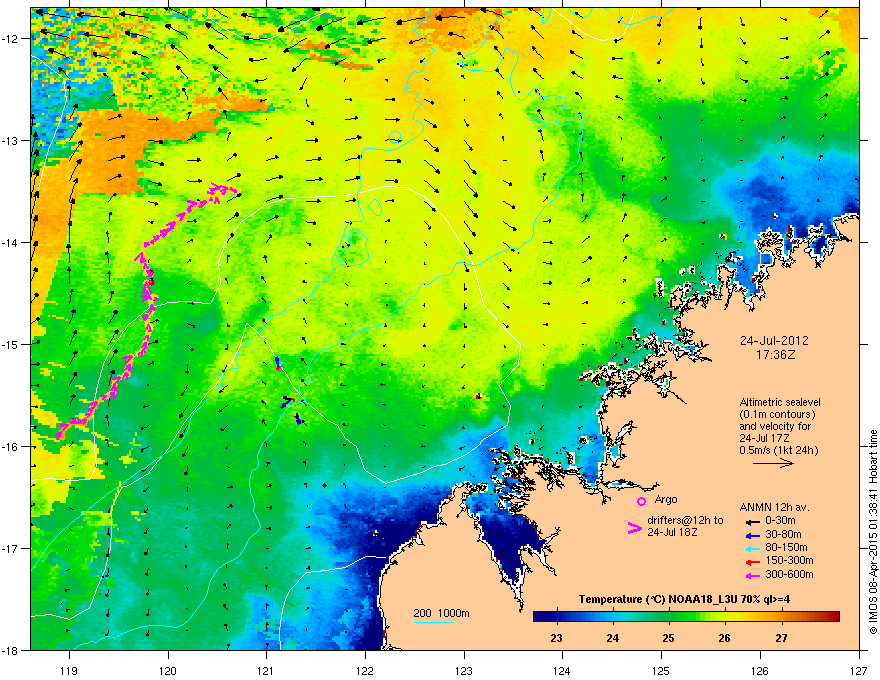Click the latitude axis label -12
Image resolution: width=880 pixels, height=680 pixels.
coord(11,39)
